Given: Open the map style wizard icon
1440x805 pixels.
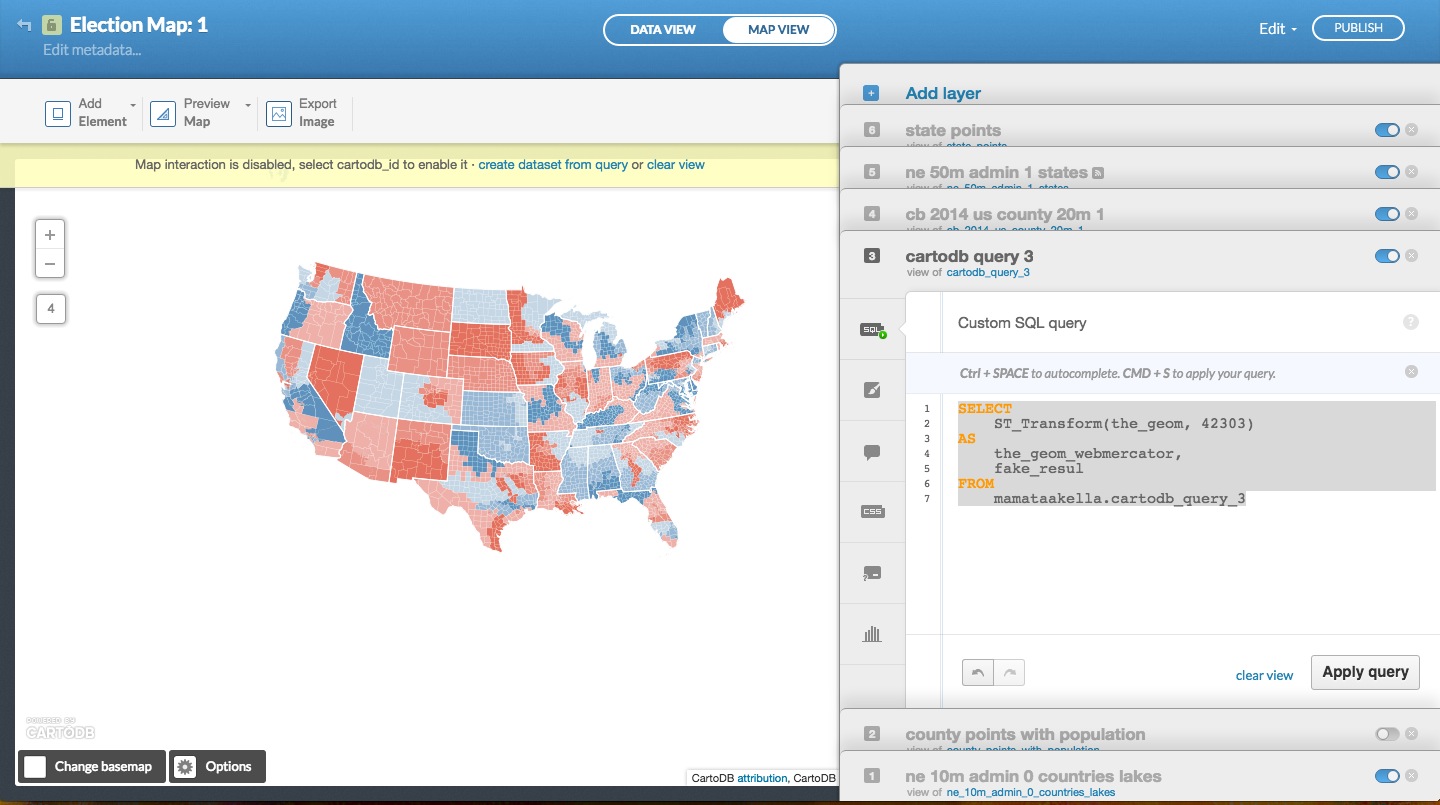Looking at the screenshot, I should pyautogui.click(x=872, y=390).
